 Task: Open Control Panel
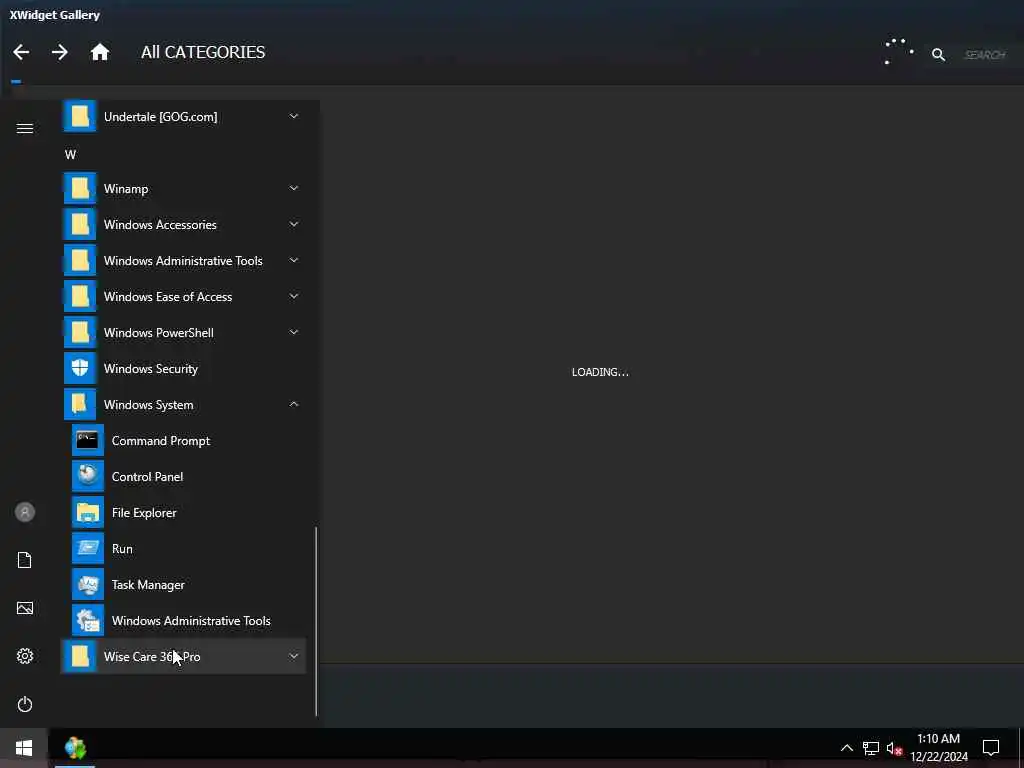(x=183, y=477)
